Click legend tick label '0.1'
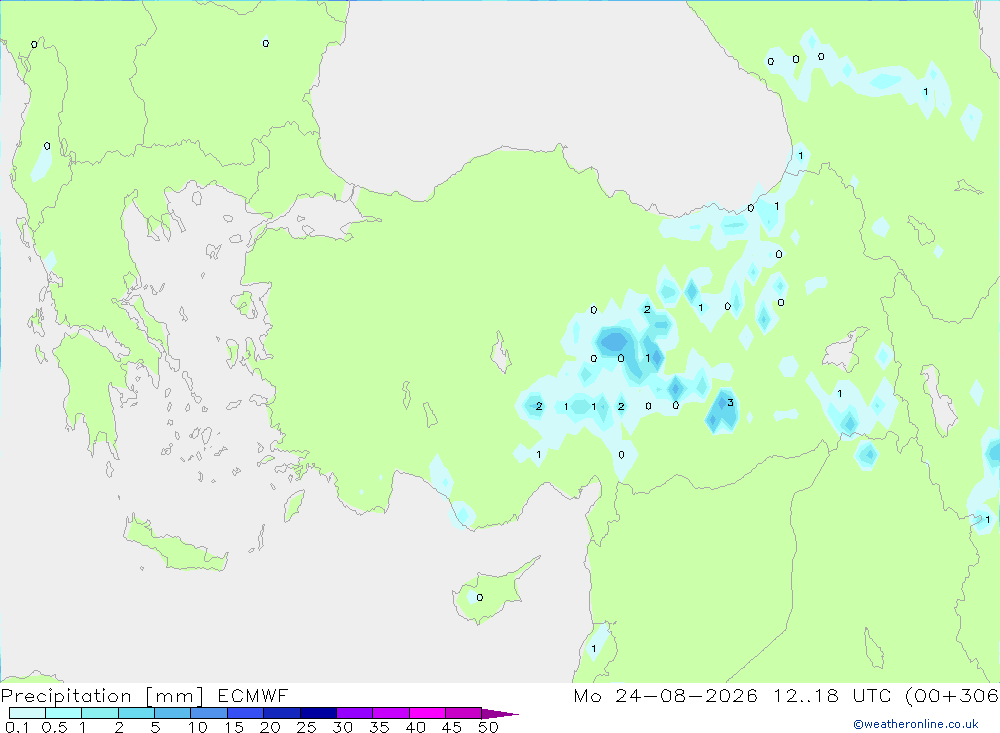Viewport: 1000px width, 733px height. [17, 727]
